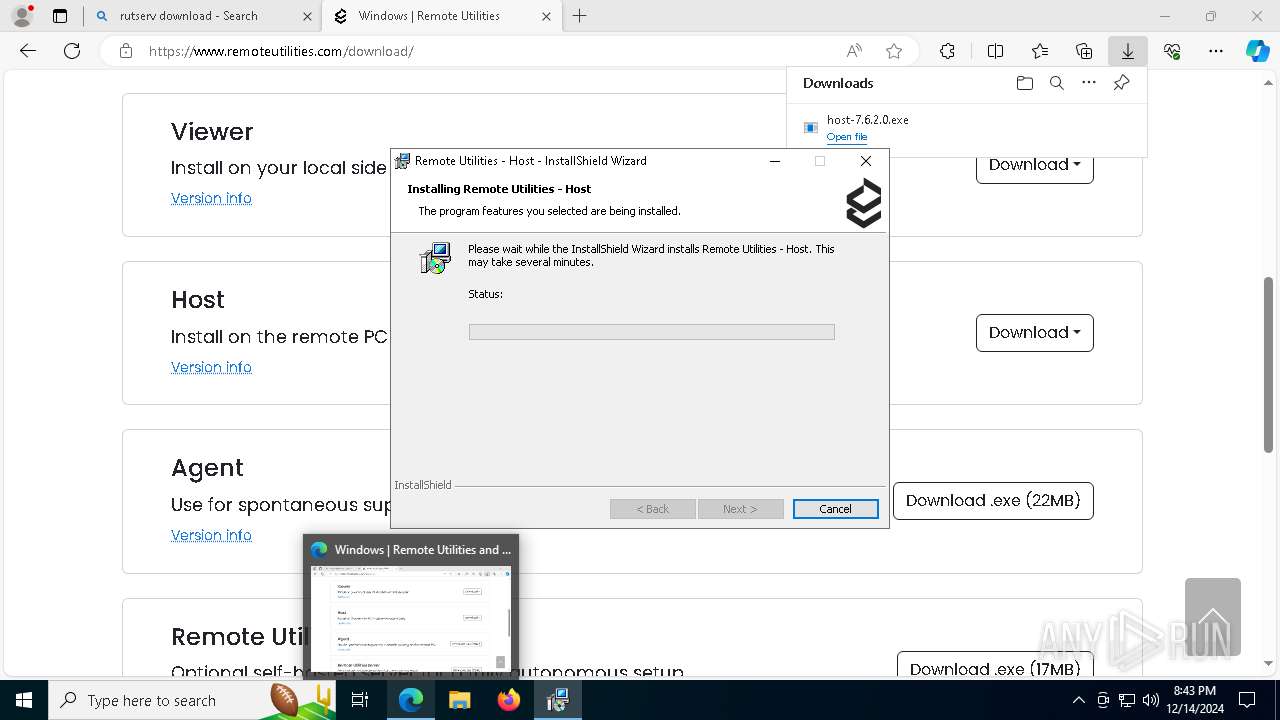Open the Favorites list
Image resolution: width=1280 pixels, height=720 pixels.
(1040, 51)
